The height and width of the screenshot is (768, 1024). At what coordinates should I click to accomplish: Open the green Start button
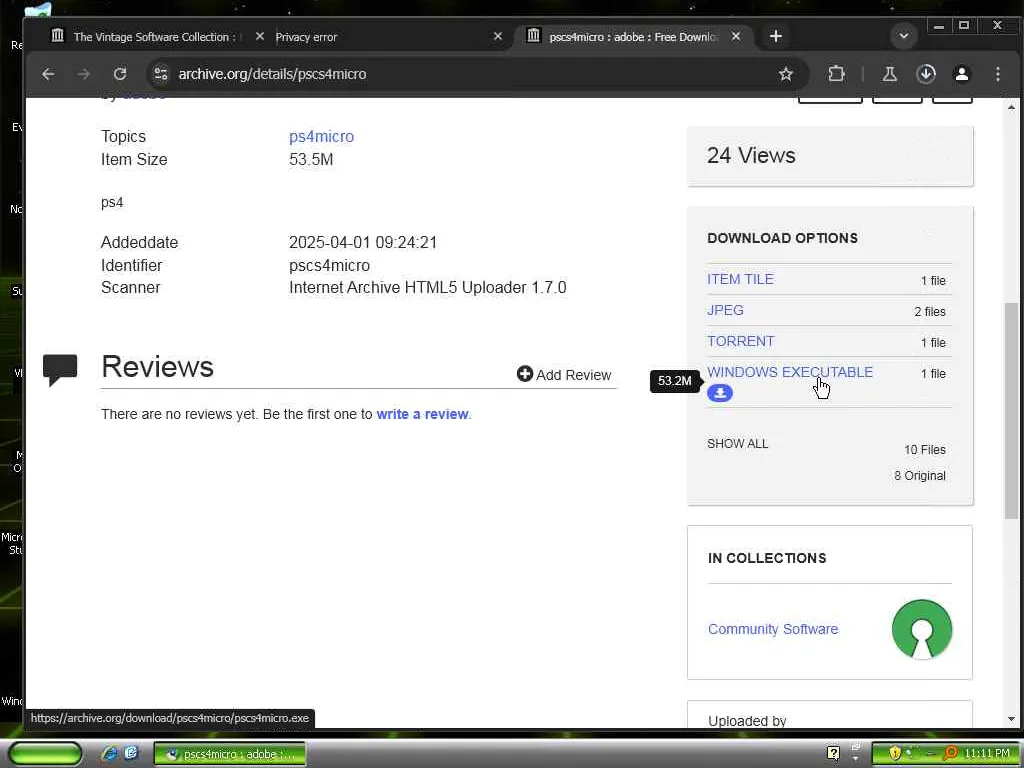coord(45,754)
